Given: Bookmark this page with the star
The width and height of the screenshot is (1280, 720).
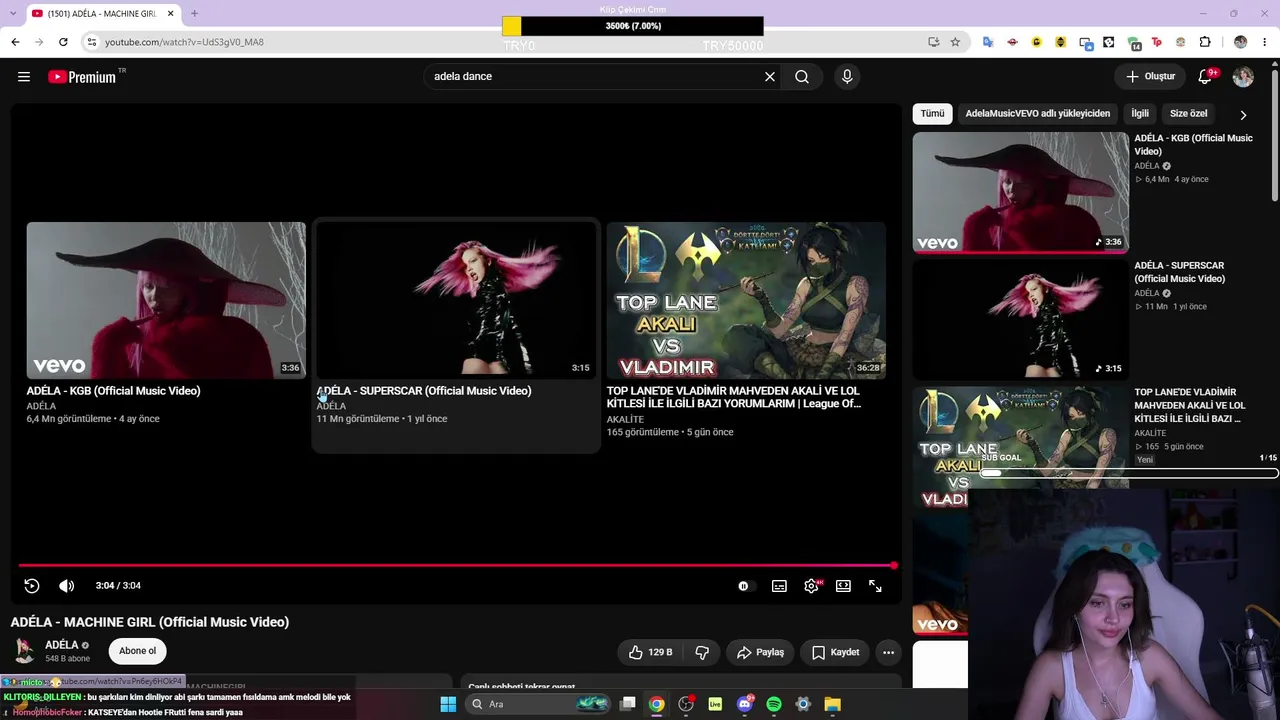Looking at the screenshot, I should click(x=955, y=42).
